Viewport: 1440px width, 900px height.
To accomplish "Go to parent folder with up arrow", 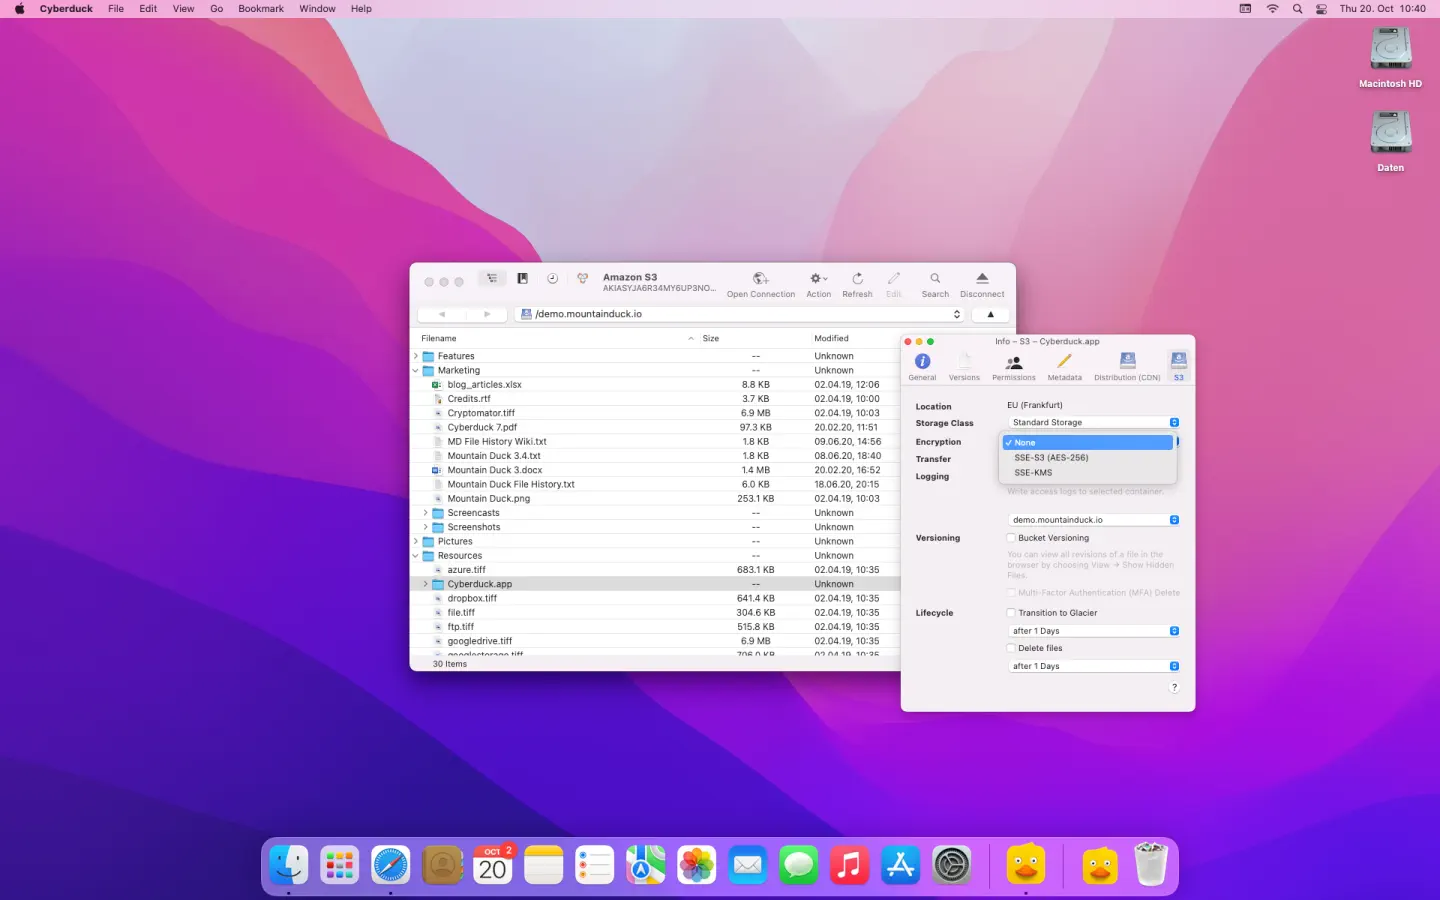I will (x=990, y=314).
